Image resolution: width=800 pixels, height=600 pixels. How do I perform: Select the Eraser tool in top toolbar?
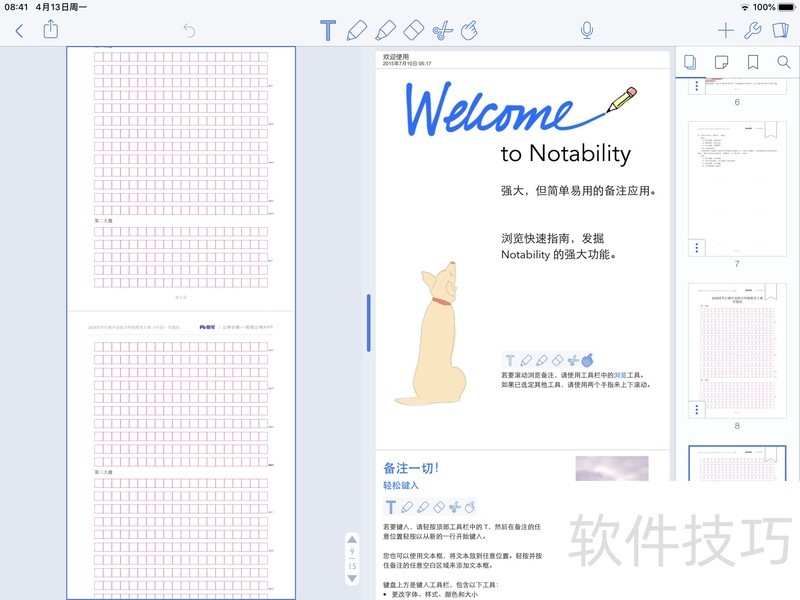[414, 31]
